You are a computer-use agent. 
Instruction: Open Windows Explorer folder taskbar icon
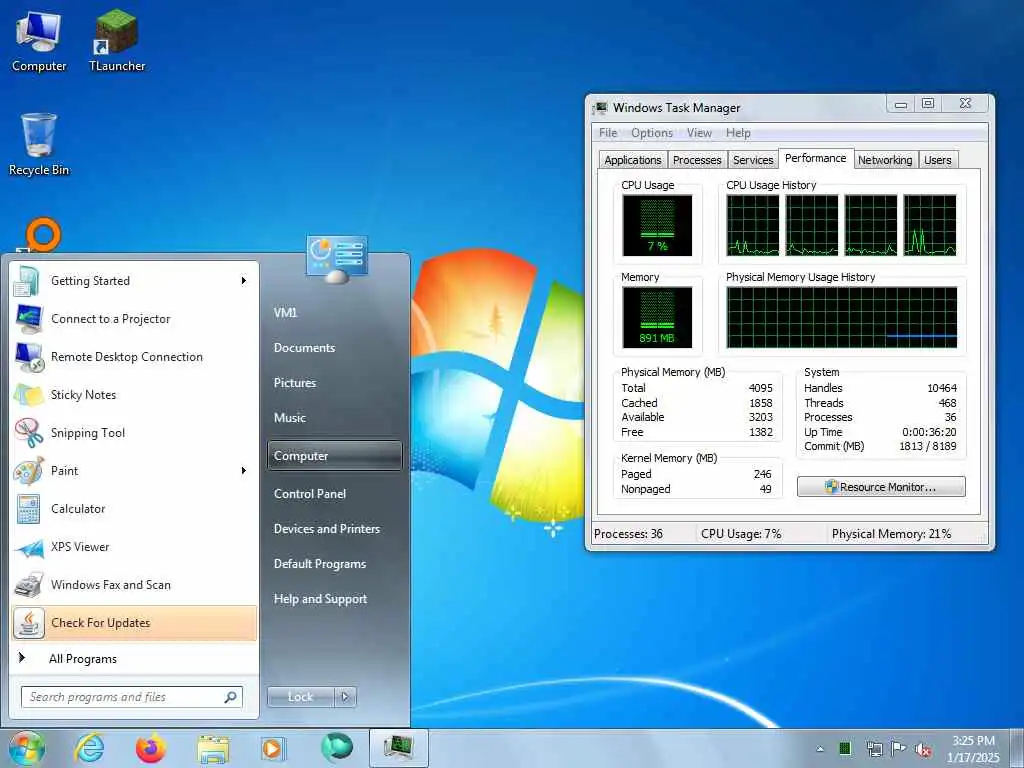point(213,749)
